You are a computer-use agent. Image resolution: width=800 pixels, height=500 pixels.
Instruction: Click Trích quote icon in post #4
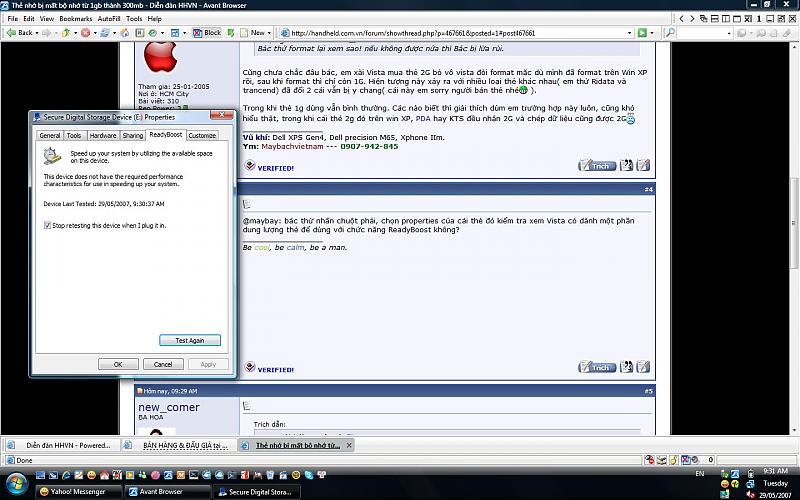coord(600,367)
